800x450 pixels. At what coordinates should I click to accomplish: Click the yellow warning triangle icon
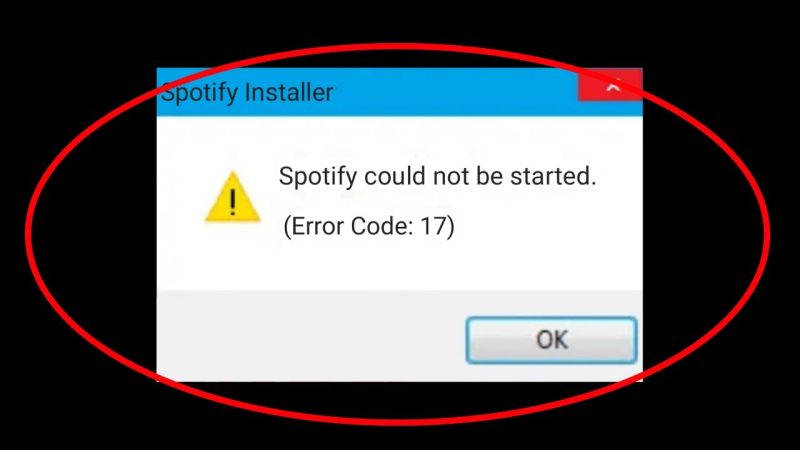[x=233, y=197]
